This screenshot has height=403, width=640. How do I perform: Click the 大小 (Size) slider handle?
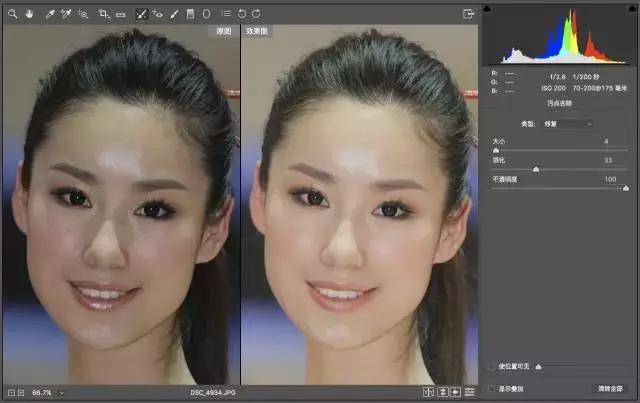pyautogui.click(x=496, y=151)
